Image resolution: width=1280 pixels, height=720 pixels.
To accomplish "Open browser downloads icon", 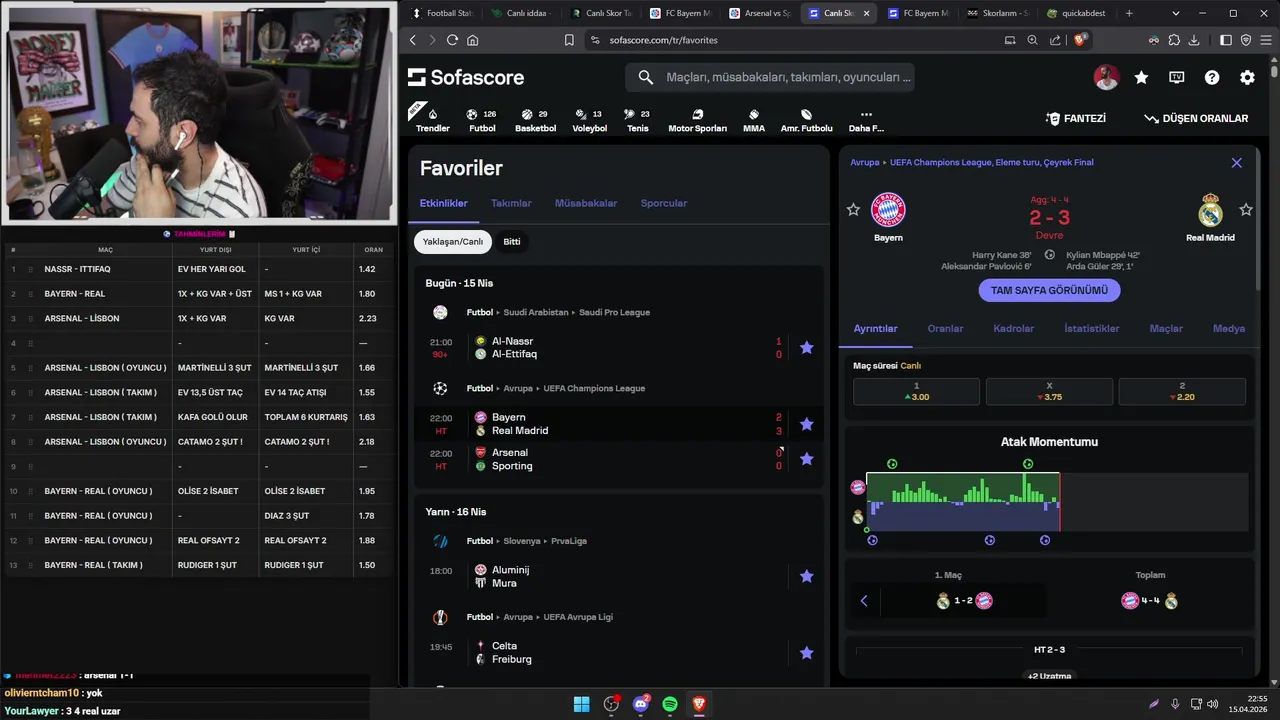I will (x=1194, y=40).
